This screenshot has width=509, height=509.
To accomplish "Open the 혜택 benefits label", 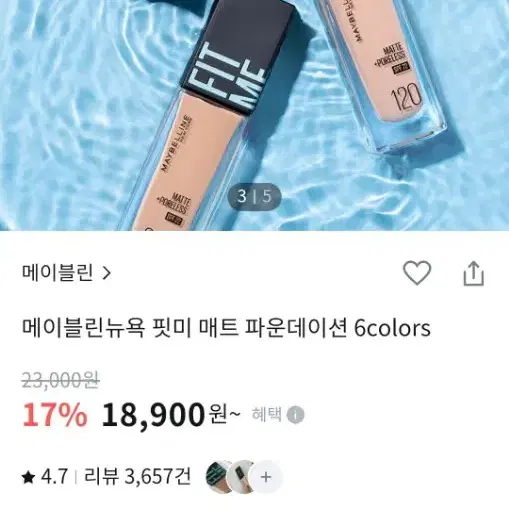I will coord(267,414).
